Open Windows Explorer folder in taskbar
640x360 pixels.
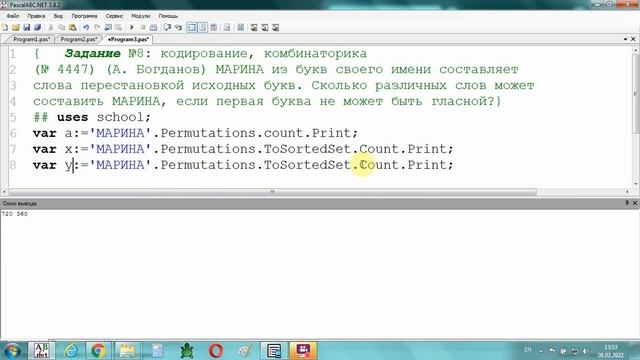pos(127,351)
